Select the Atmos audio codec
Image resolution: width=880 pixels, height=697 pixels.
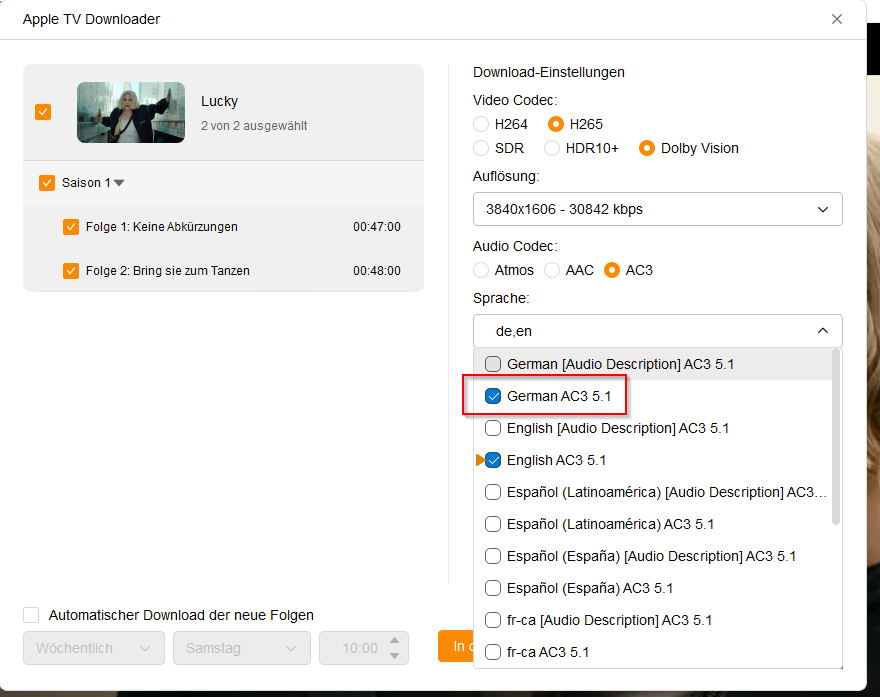tap(481, 270)
